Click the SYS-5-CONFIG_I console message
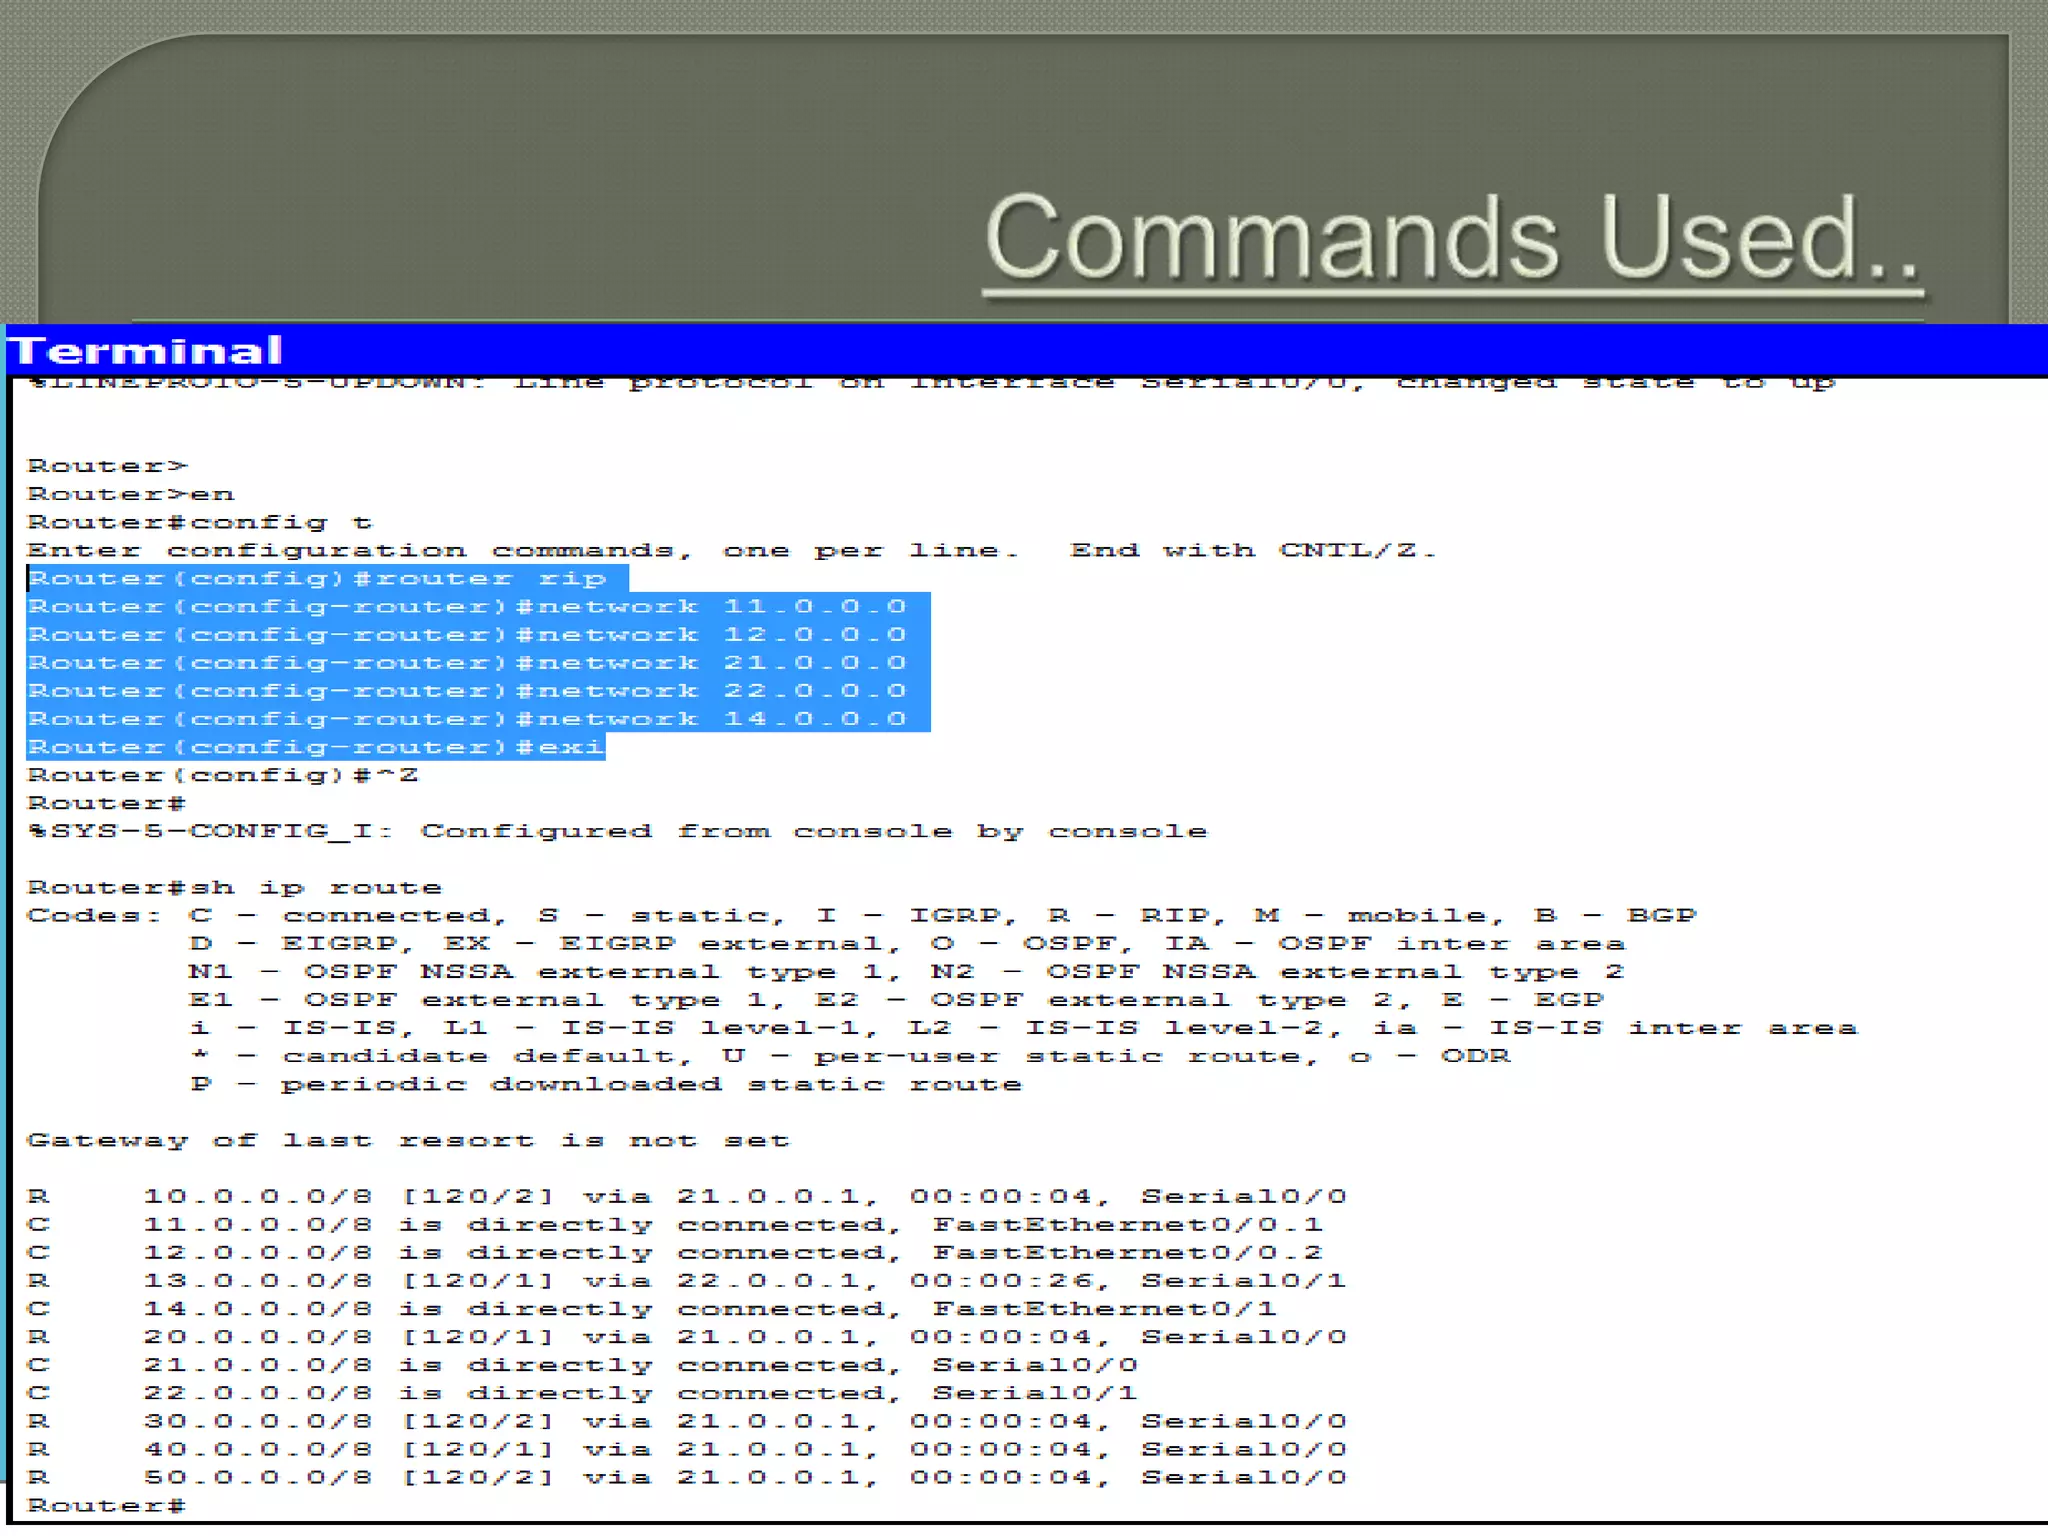Viewport: 2048px width, 1536px height. pyautogui.click(x=616, y=832)
